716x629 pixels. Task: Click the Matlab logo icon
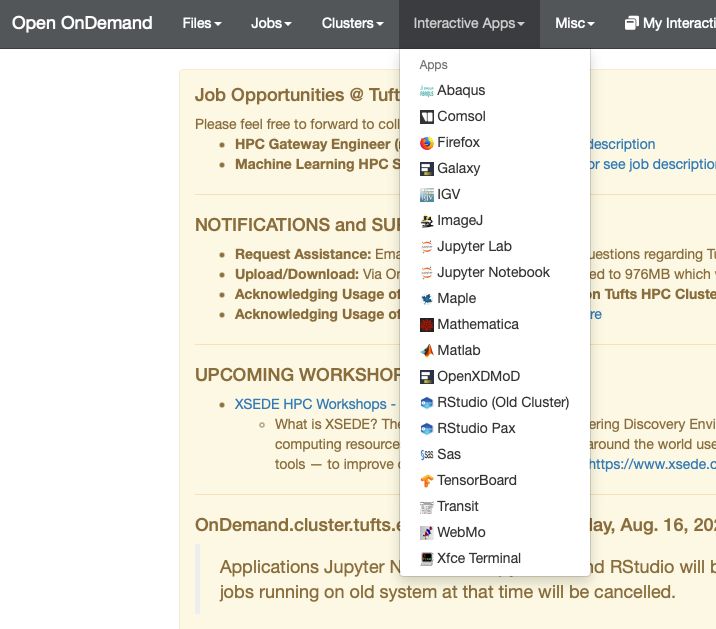(426, 351)
